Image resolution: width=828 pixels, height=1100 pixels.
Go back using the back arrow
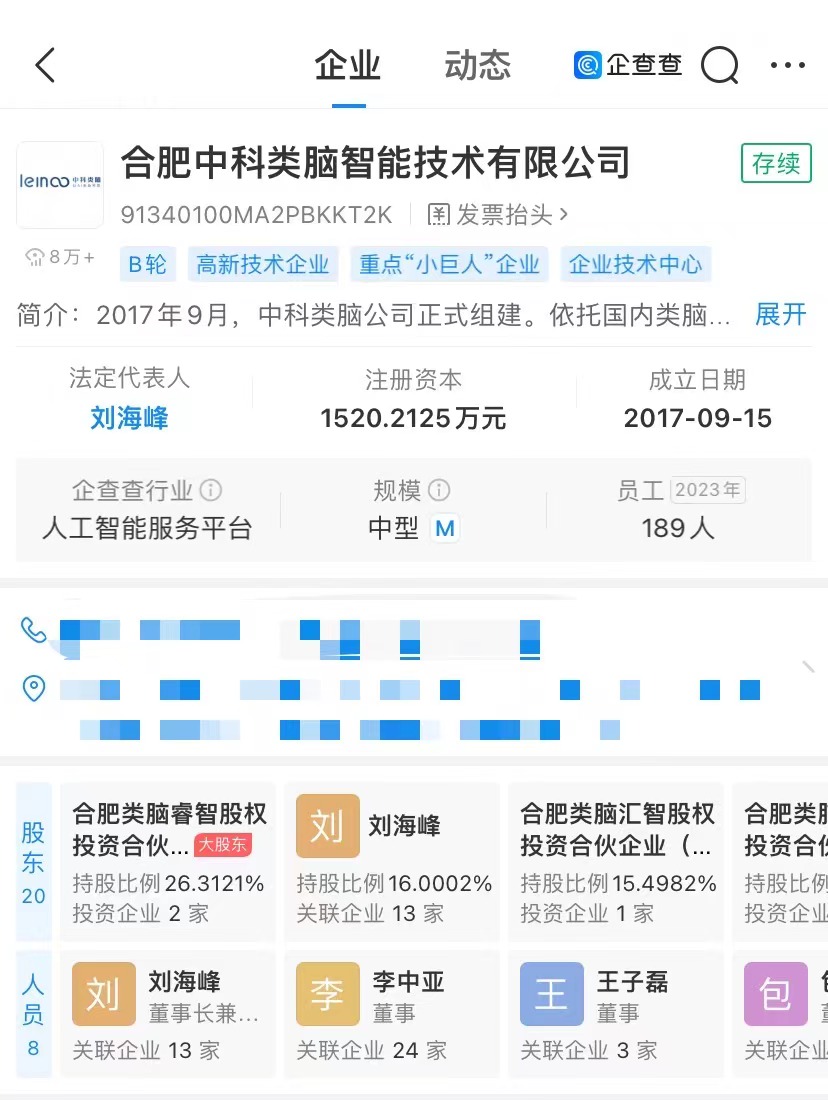[x=45, y=65]
